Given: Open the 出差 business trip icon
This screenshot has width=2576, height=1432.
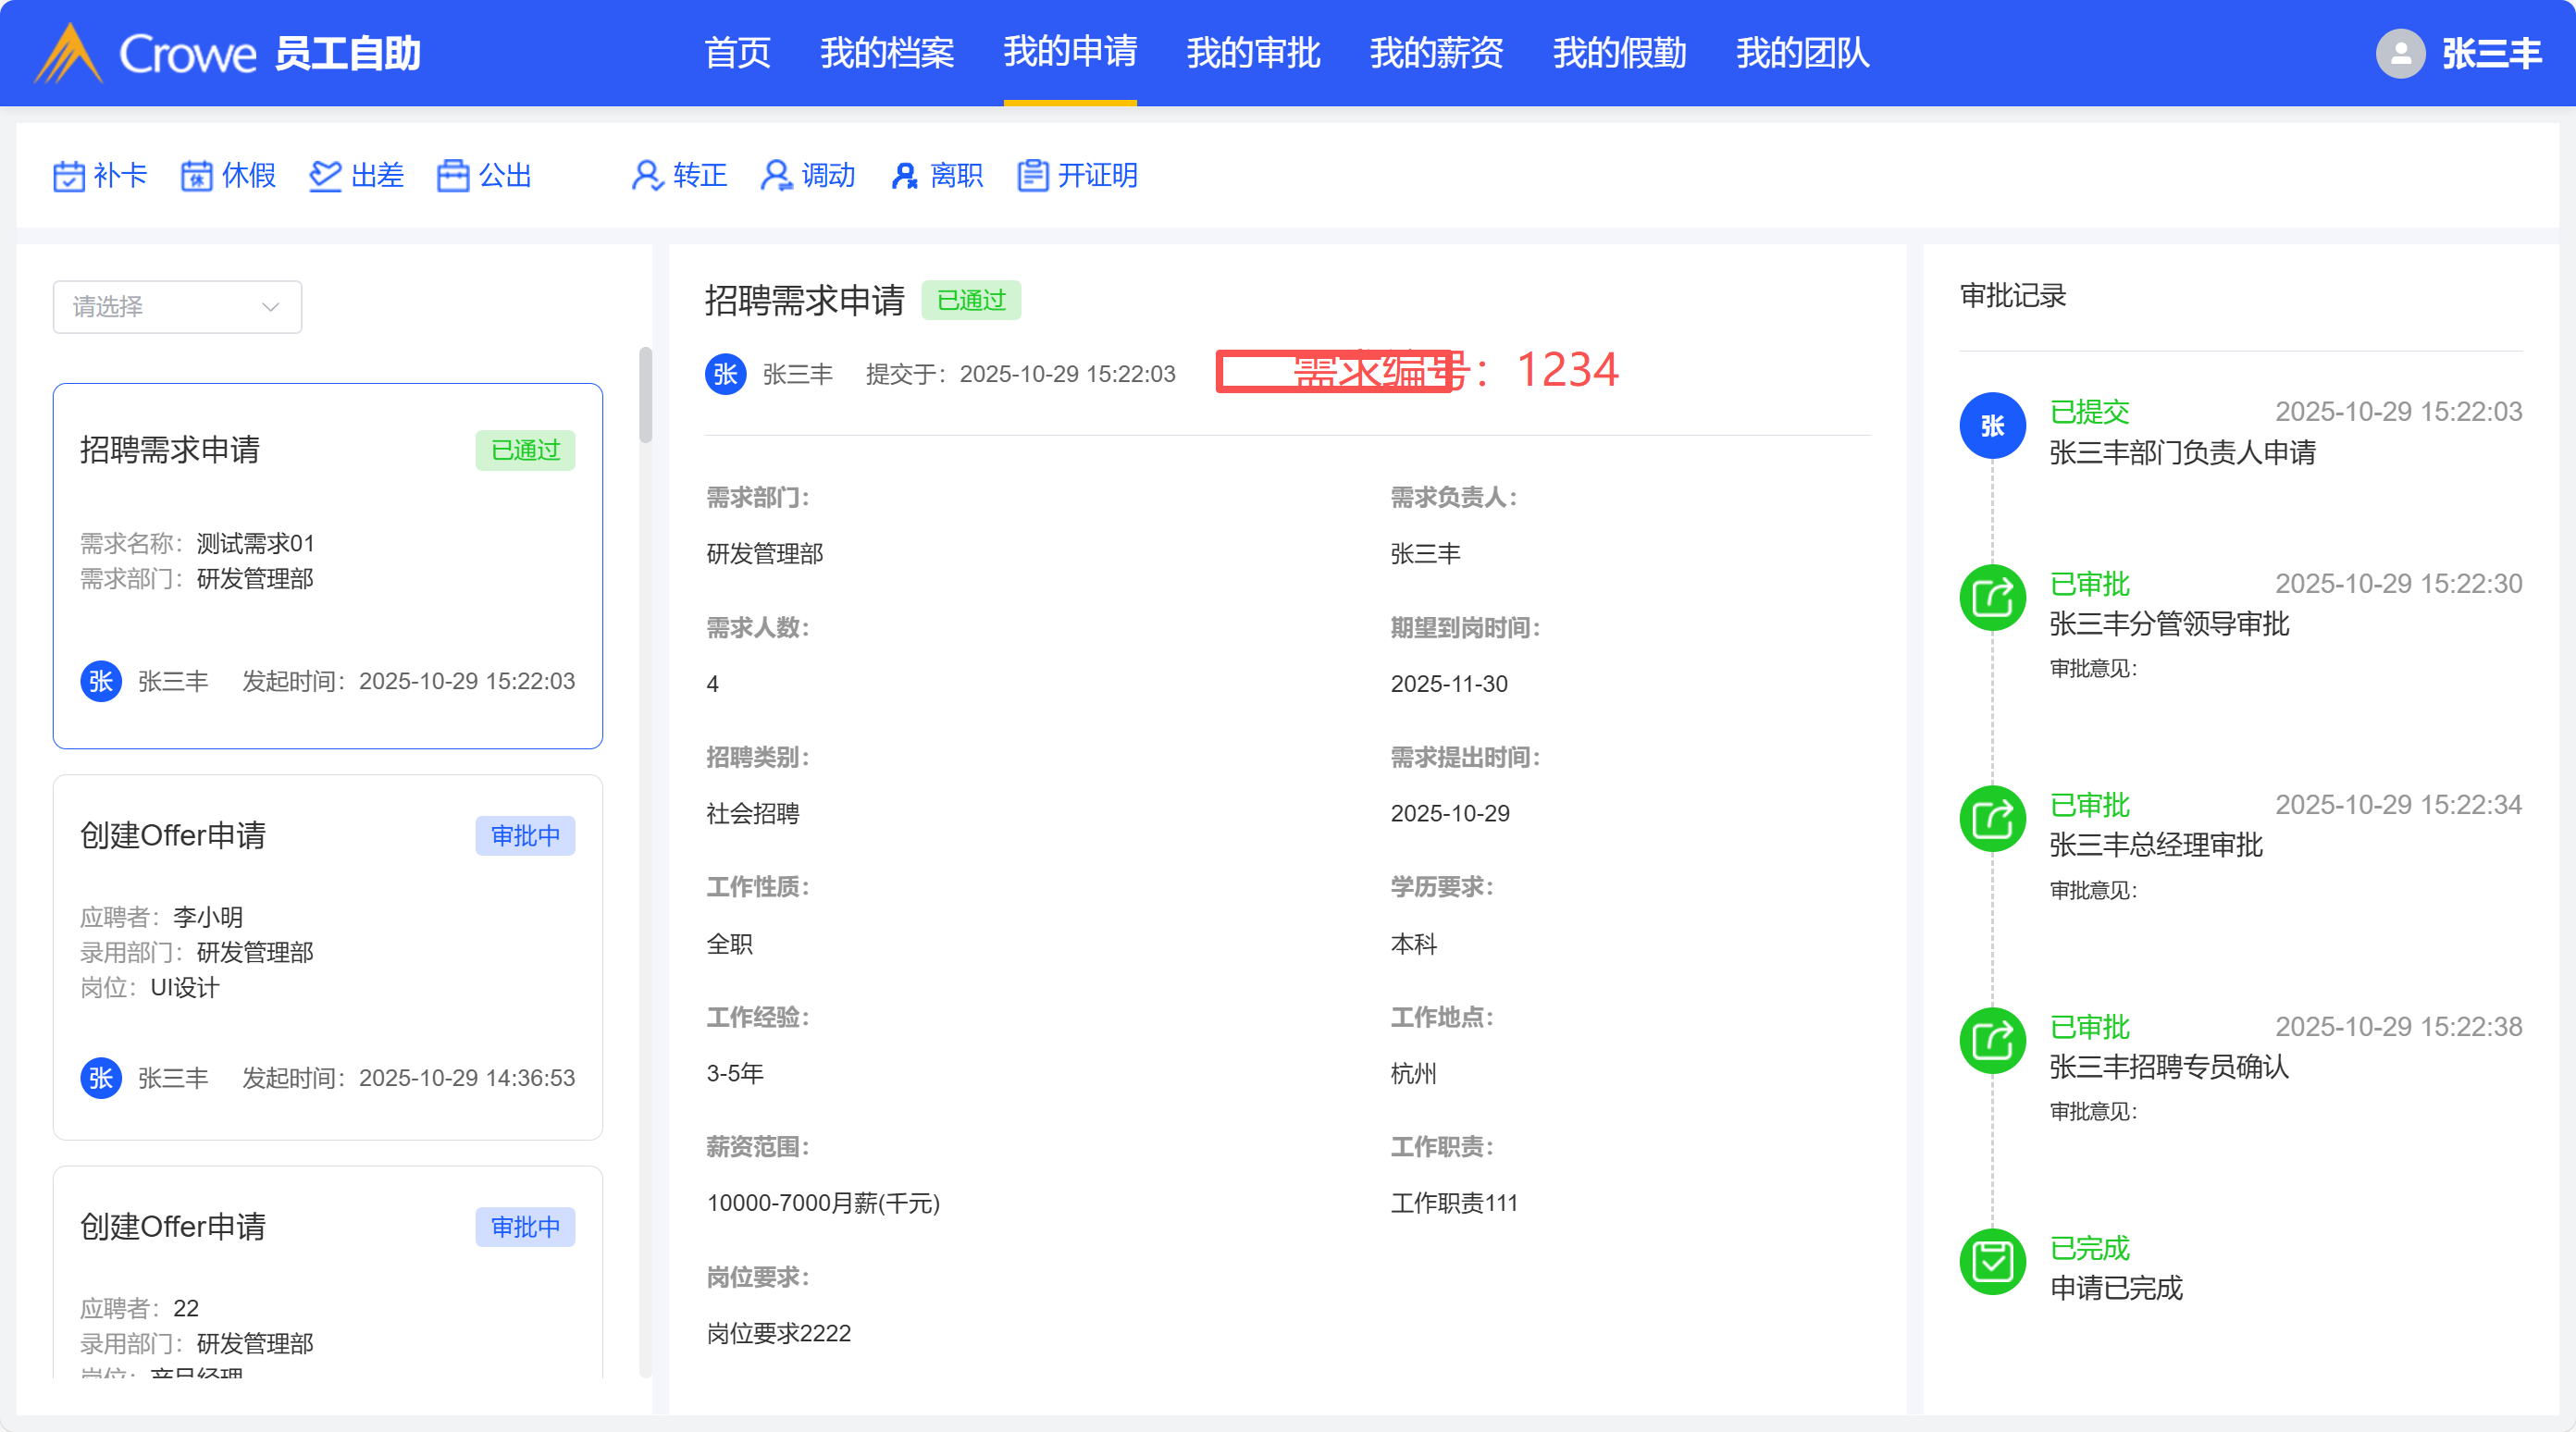Looking at the screenshot, I should 325,176.
